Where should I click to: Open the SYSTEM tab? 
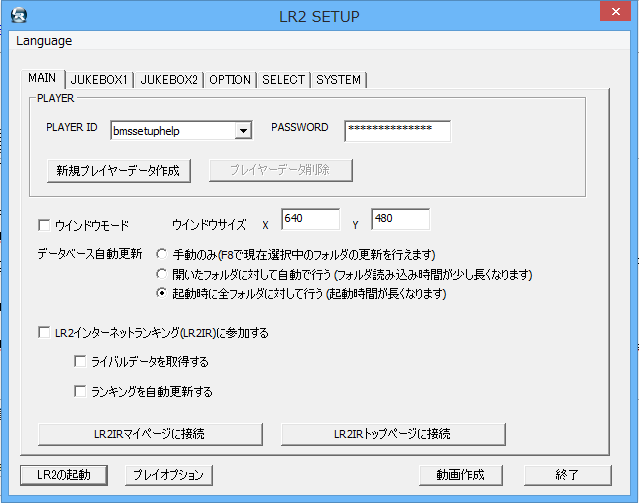pyautogui.click(x=339, y=79)
